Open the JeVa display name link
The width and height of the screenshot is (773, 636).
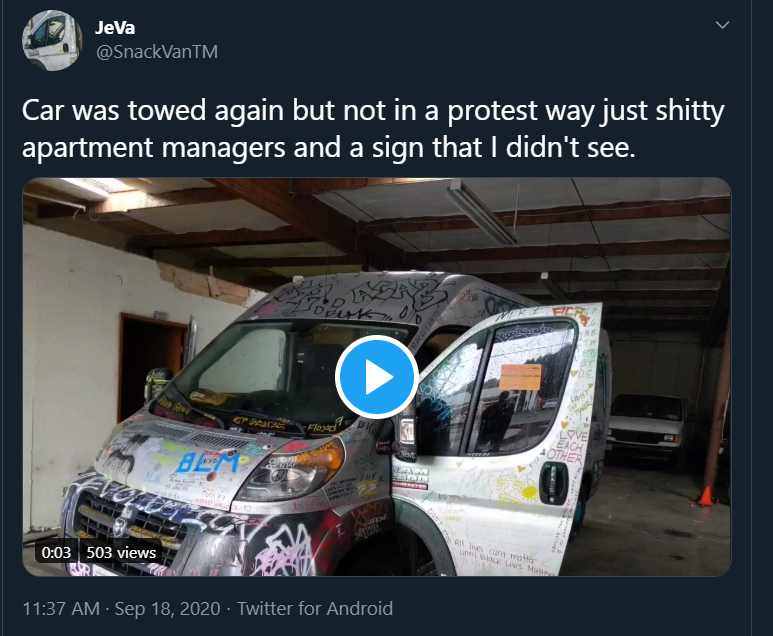(x=115, y=28)
